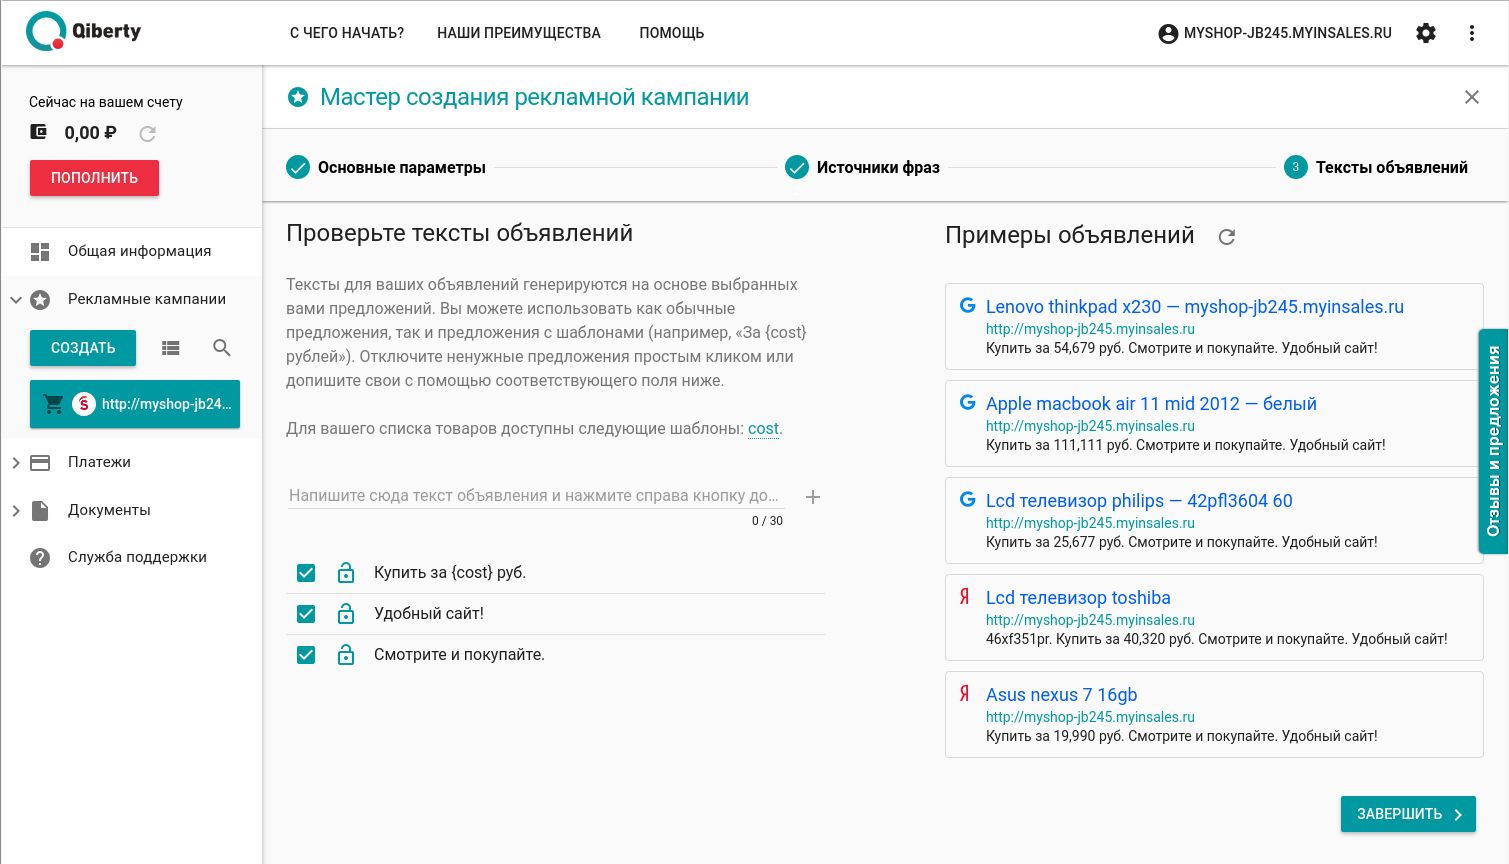Refresh the account balance
The image size is (1509, 864).
pyautogui.click(x=148, y=133)
